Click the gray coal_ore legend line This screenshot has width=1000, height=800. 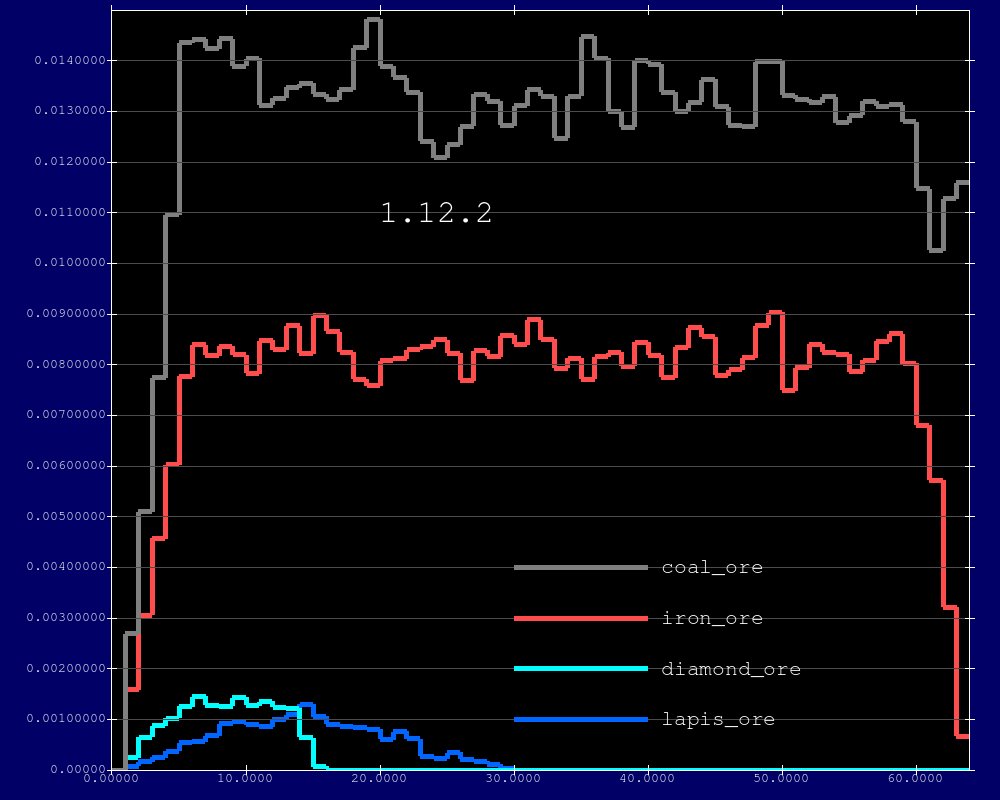[x=581, y=567]
